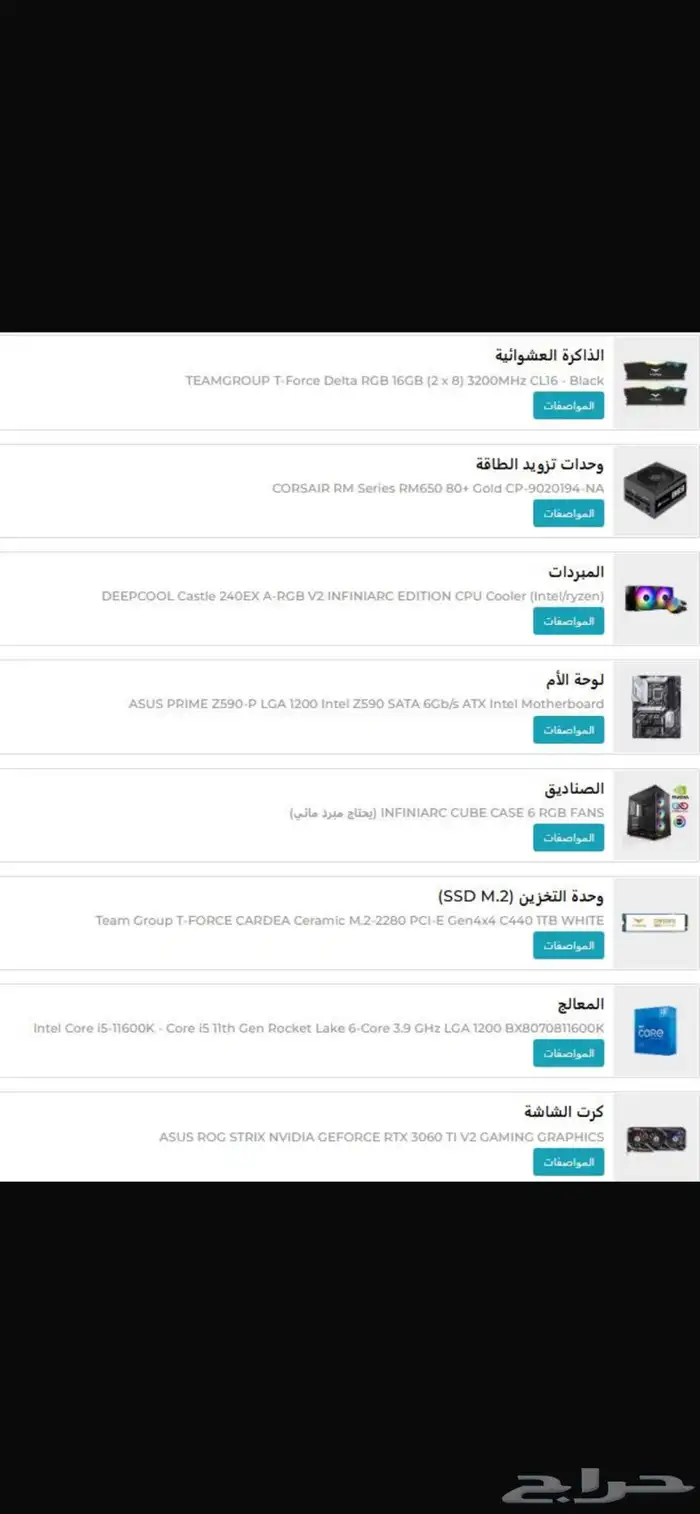
Task: Open the TEAMGROUP T-Force RAM product image
Action: [655, 384]
